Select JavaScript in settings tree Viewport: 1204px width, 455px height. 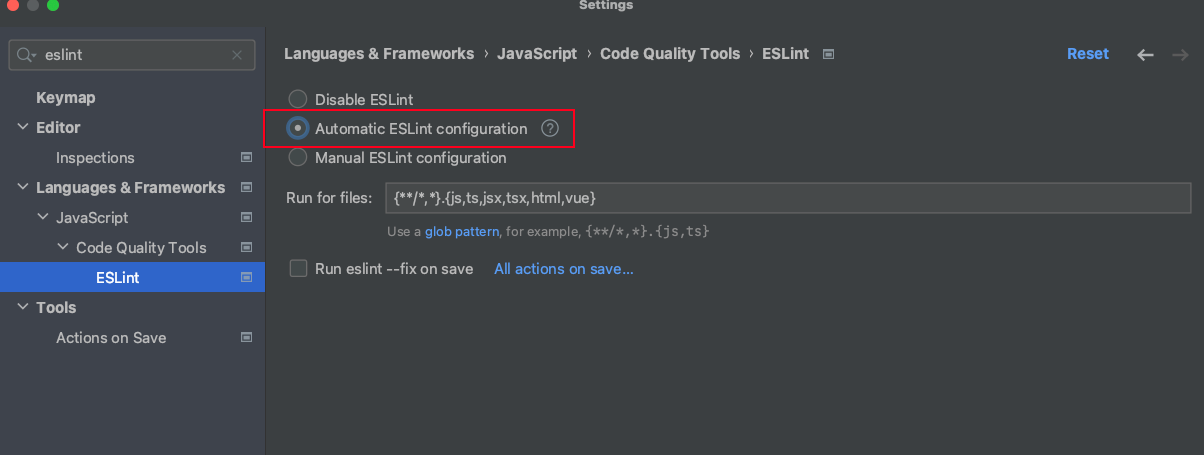coord(92,217)
